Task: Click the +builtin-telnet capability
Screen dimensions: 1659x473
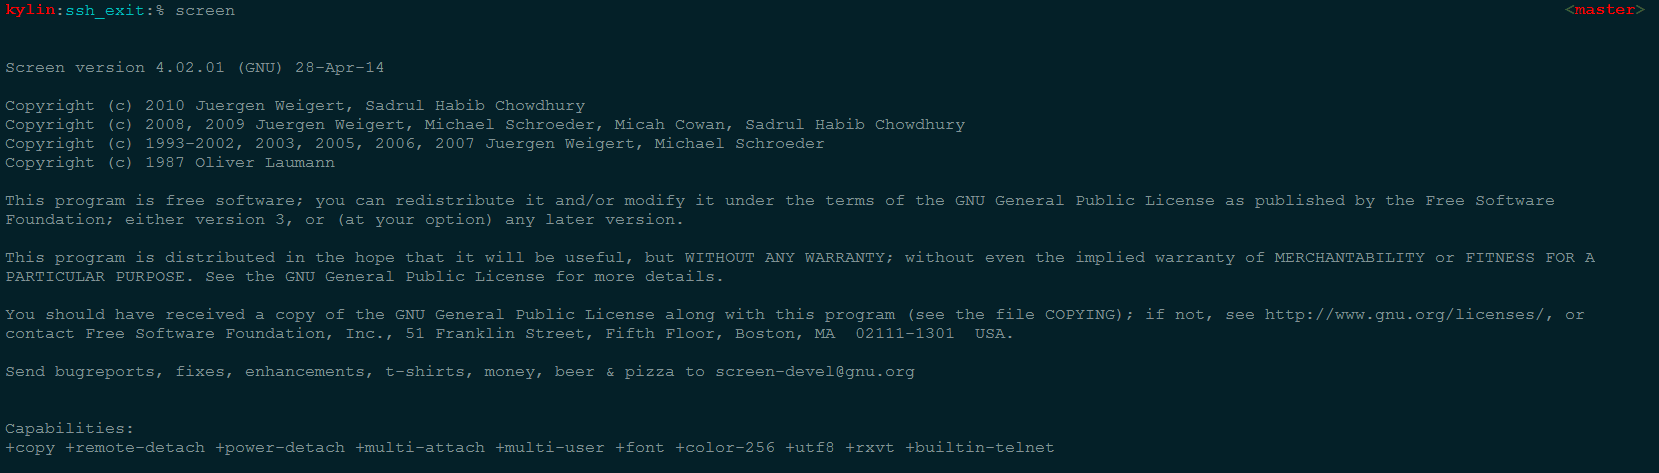Action: point(980,447)
